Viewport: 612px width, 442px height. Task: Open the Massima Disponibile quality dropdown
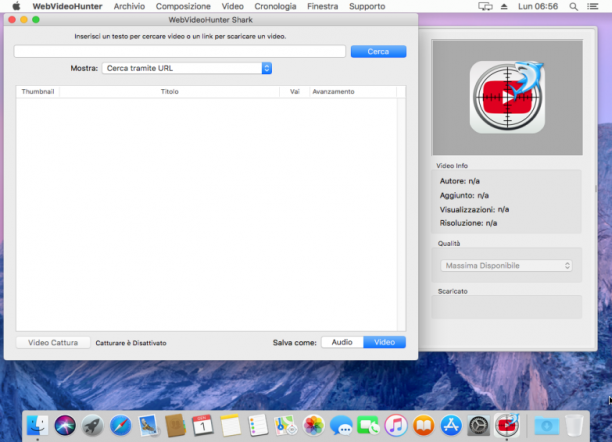point(506,266)
